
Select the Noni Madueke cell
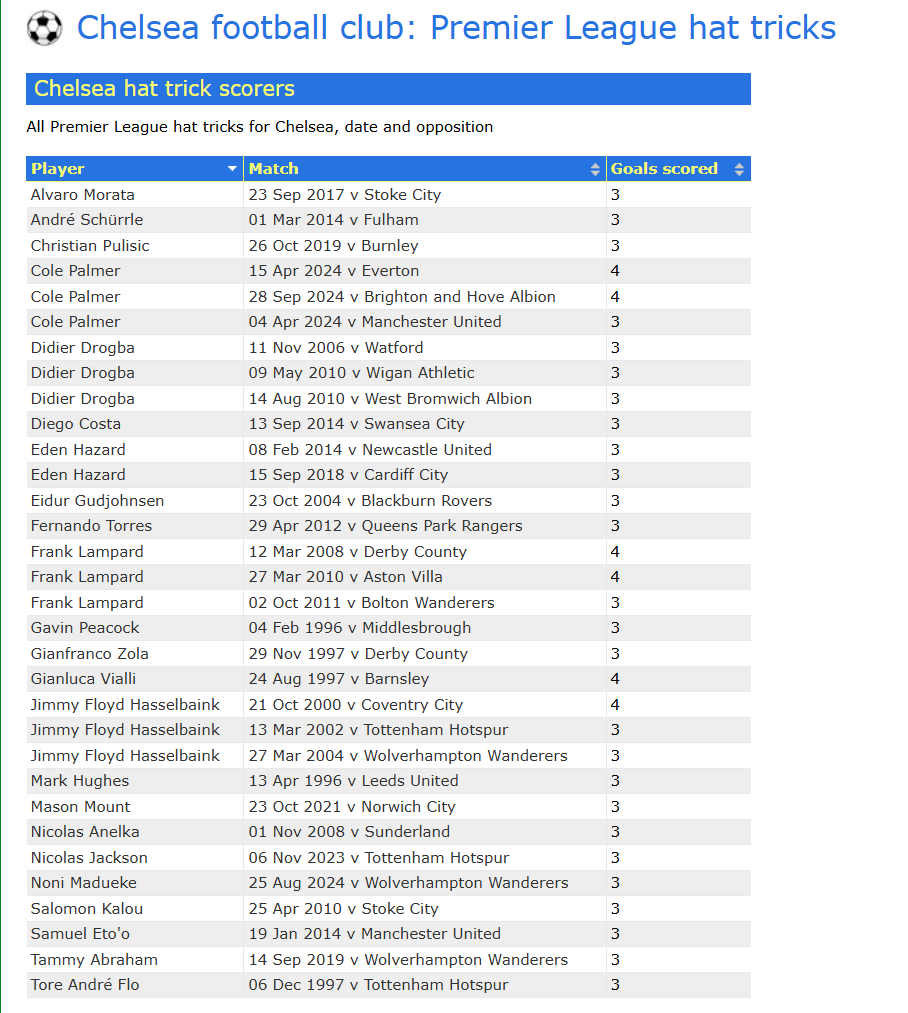click(x=134, y=883)
